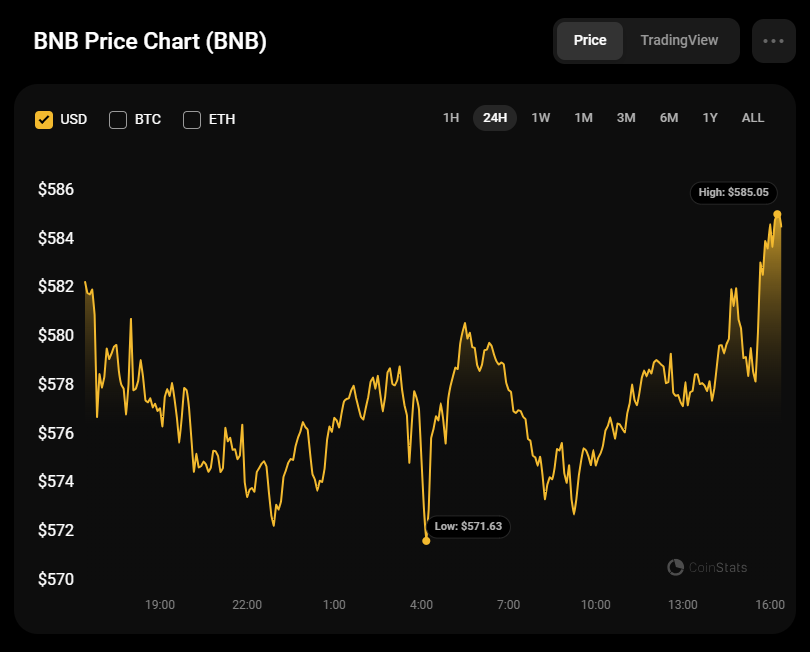Enable the BTC currency checkbox
This screenshot has height=652, width=810.
click(118, 119)
